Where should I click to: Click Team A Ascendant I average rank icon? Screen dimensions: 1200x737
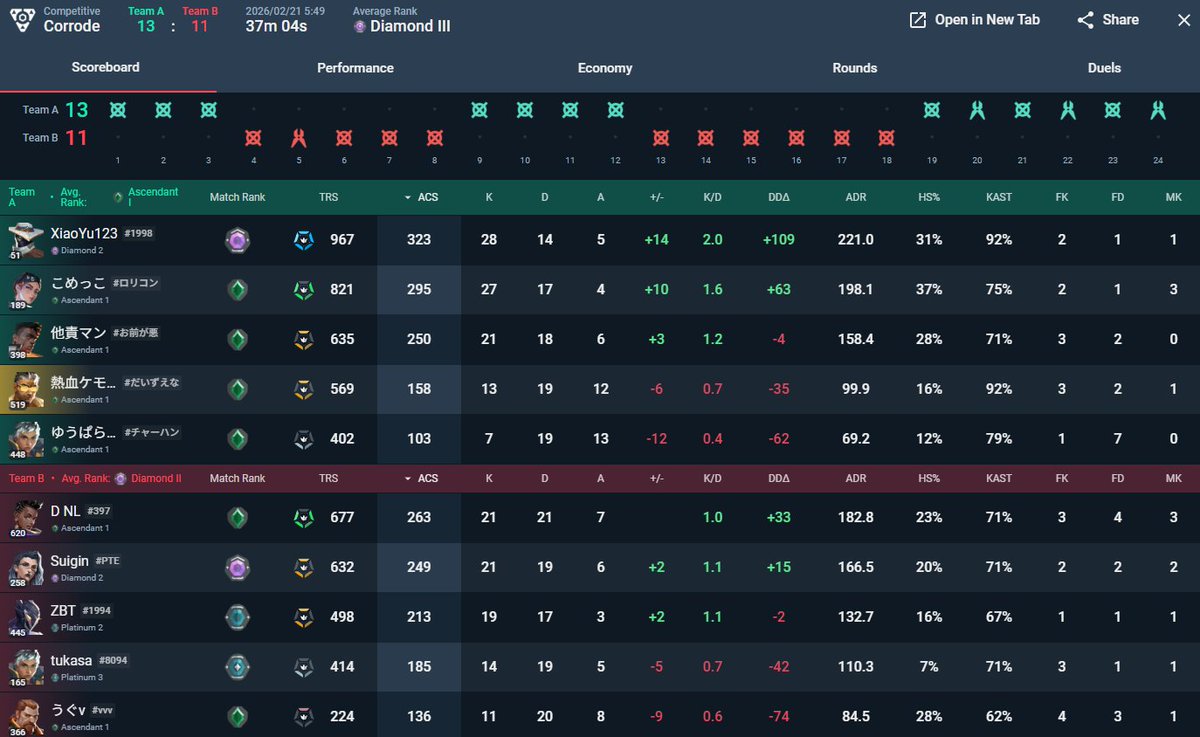pos(118,198)
